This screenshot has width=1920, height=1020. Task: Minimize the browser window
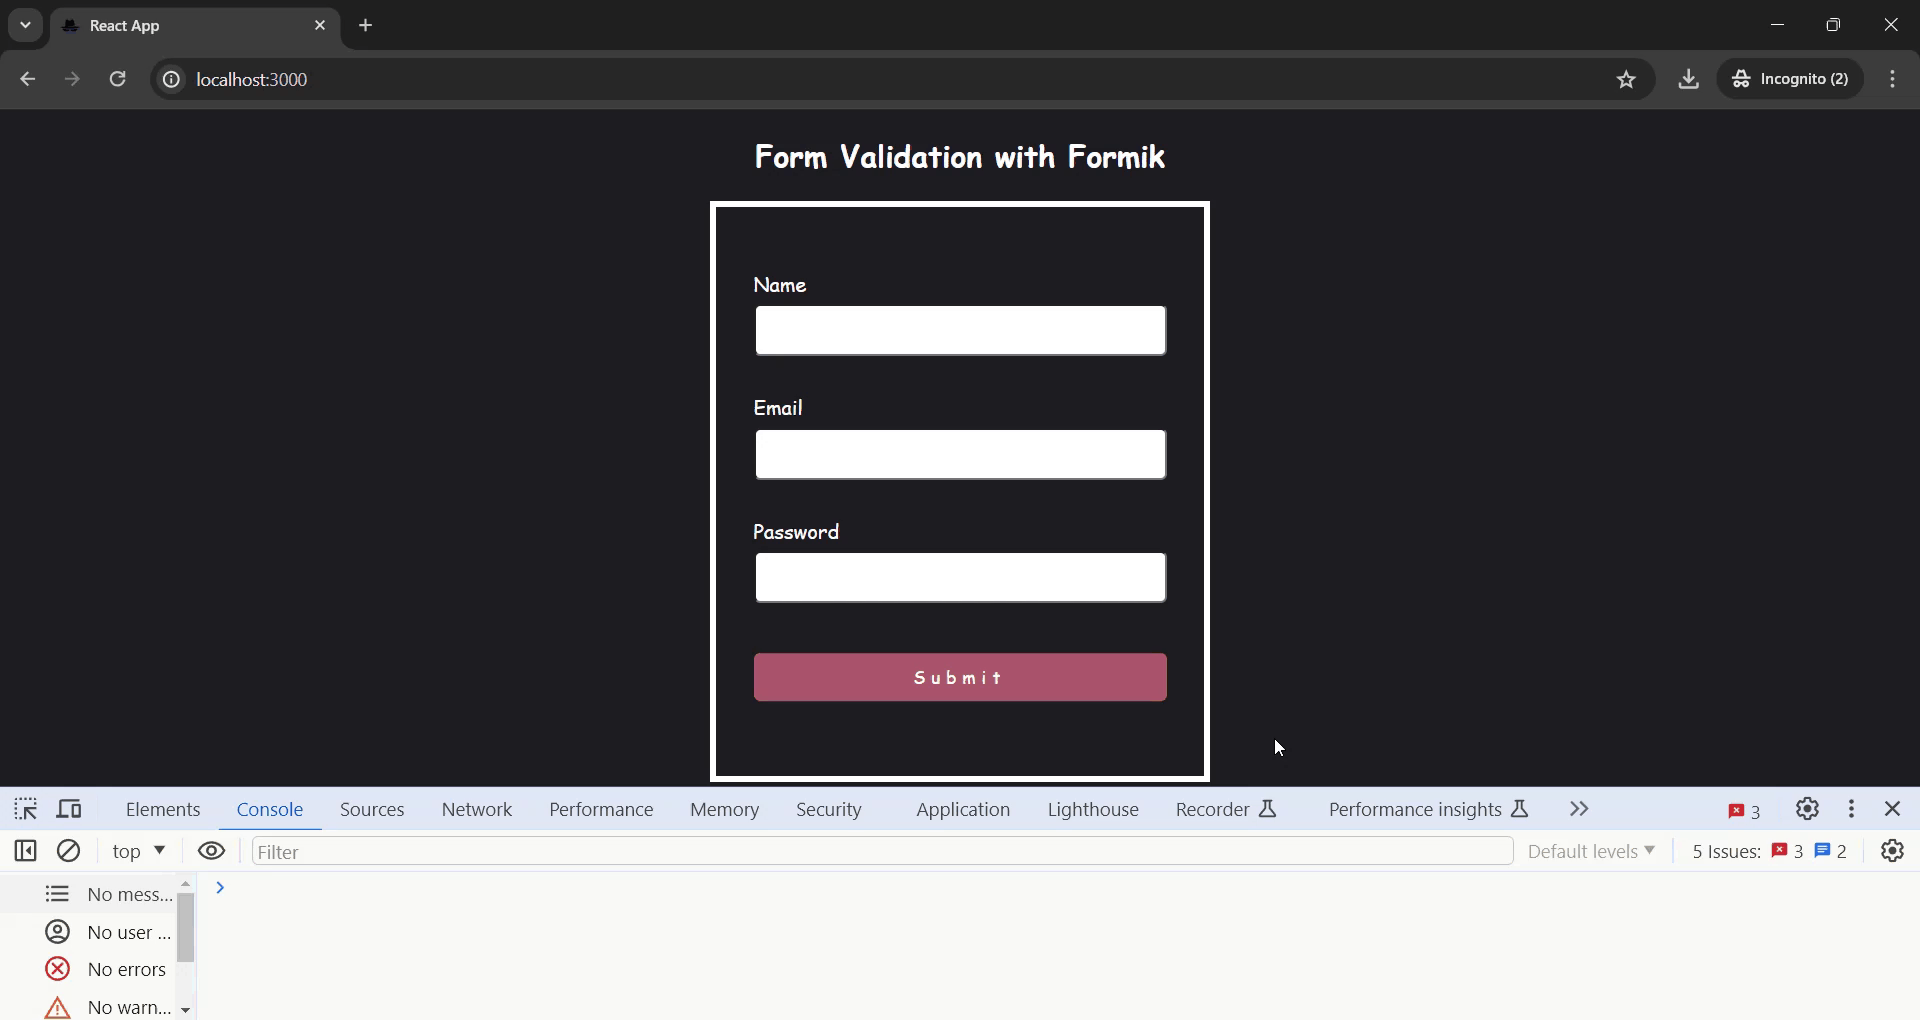coord(1777,25)
